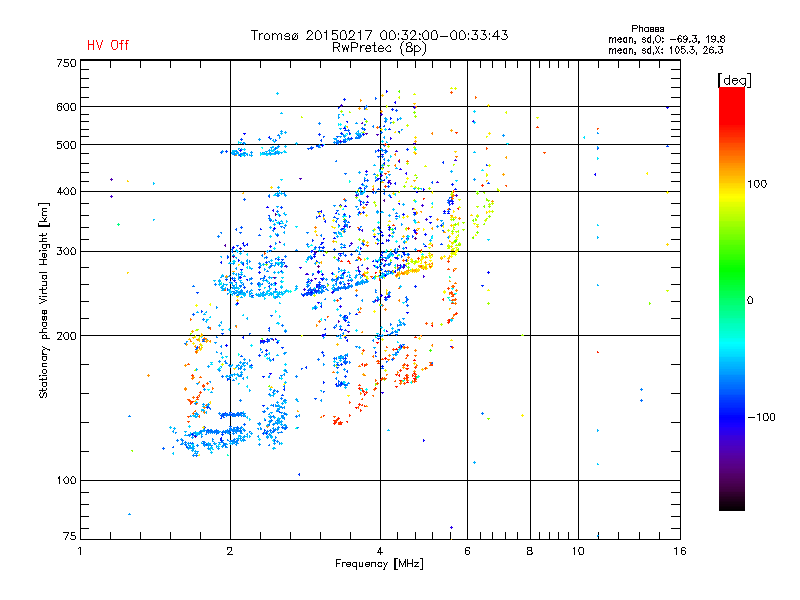Click the '300' height axis label

point(67,251)
